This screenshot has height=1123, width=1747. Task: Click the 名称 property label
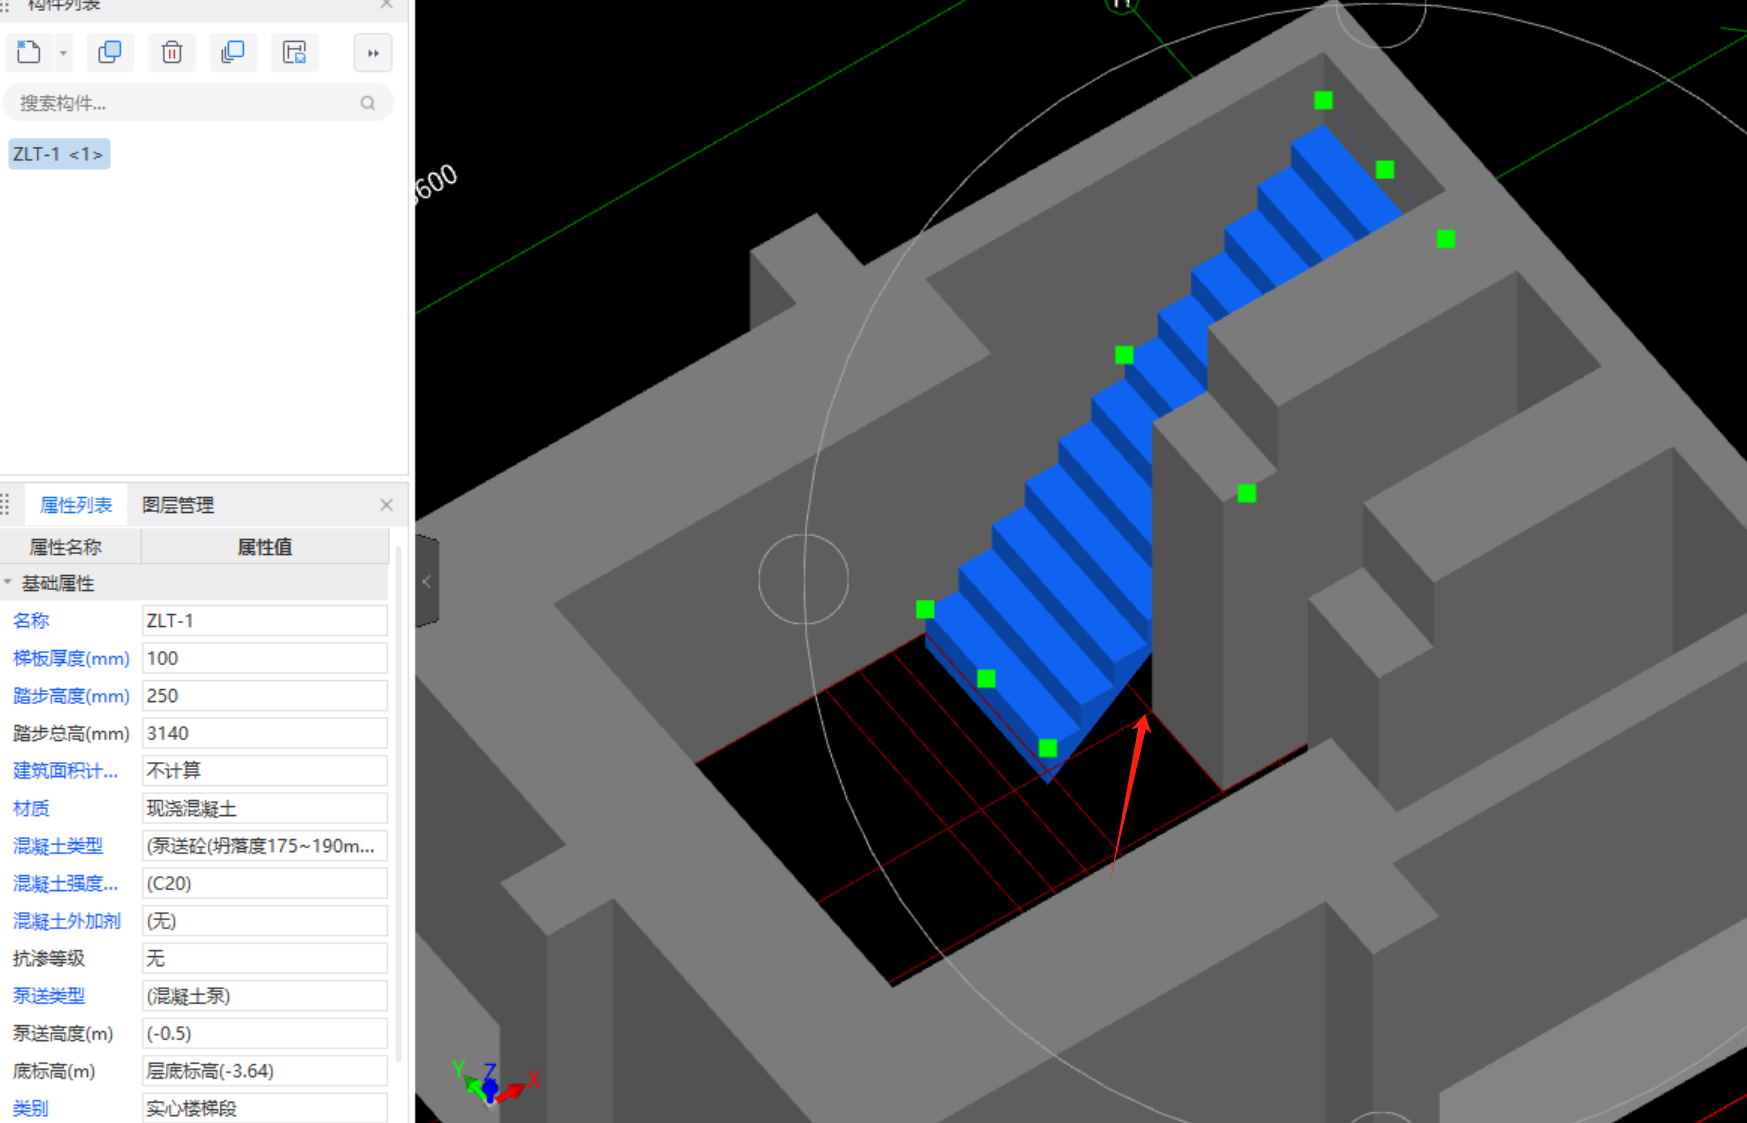(31, 621)
